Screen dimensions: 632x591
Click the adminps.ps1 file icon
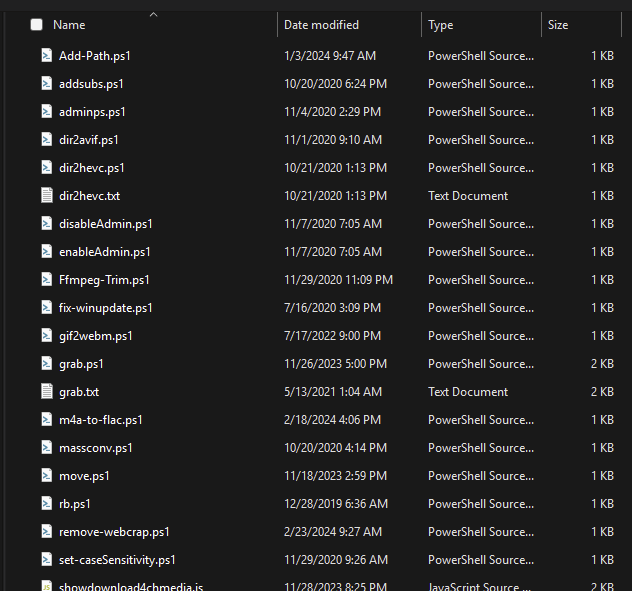click(47, 111)
